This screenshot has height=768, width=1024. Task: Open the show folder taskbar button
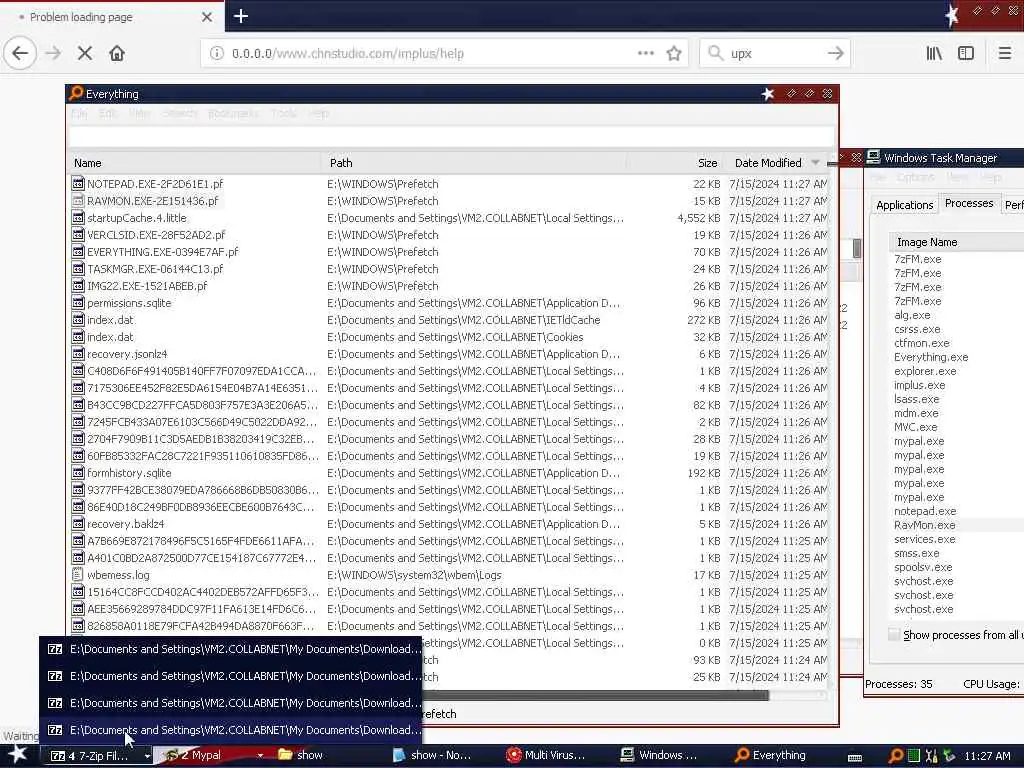coord(300,755)
